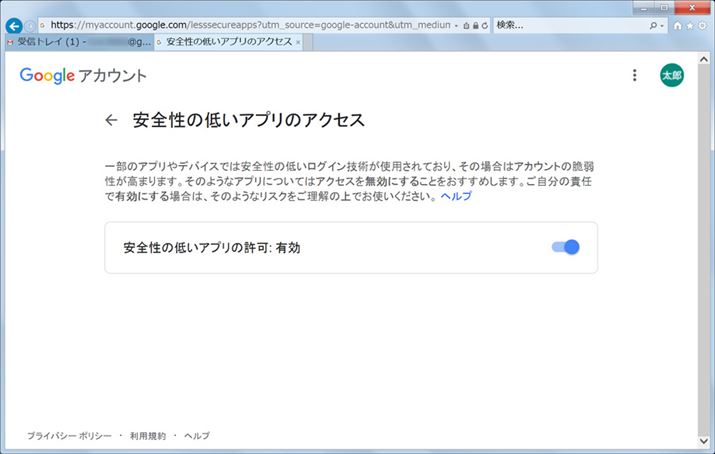Open the browser Tools gear icon
The height and width of the screenshot is (454, 715).
(x=703, y=26)
